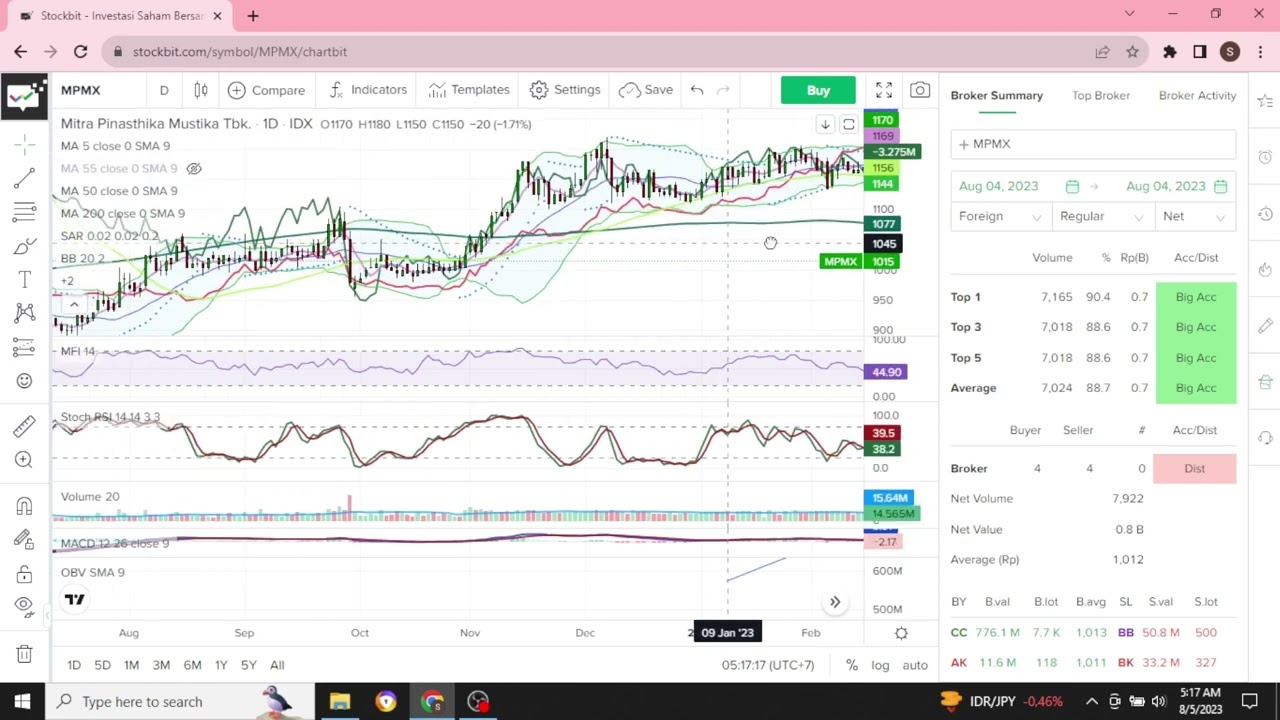Open the Indicators dialog
Image resolution: width=1280 pixels, height=720 pixels.
tap(368, 90)
